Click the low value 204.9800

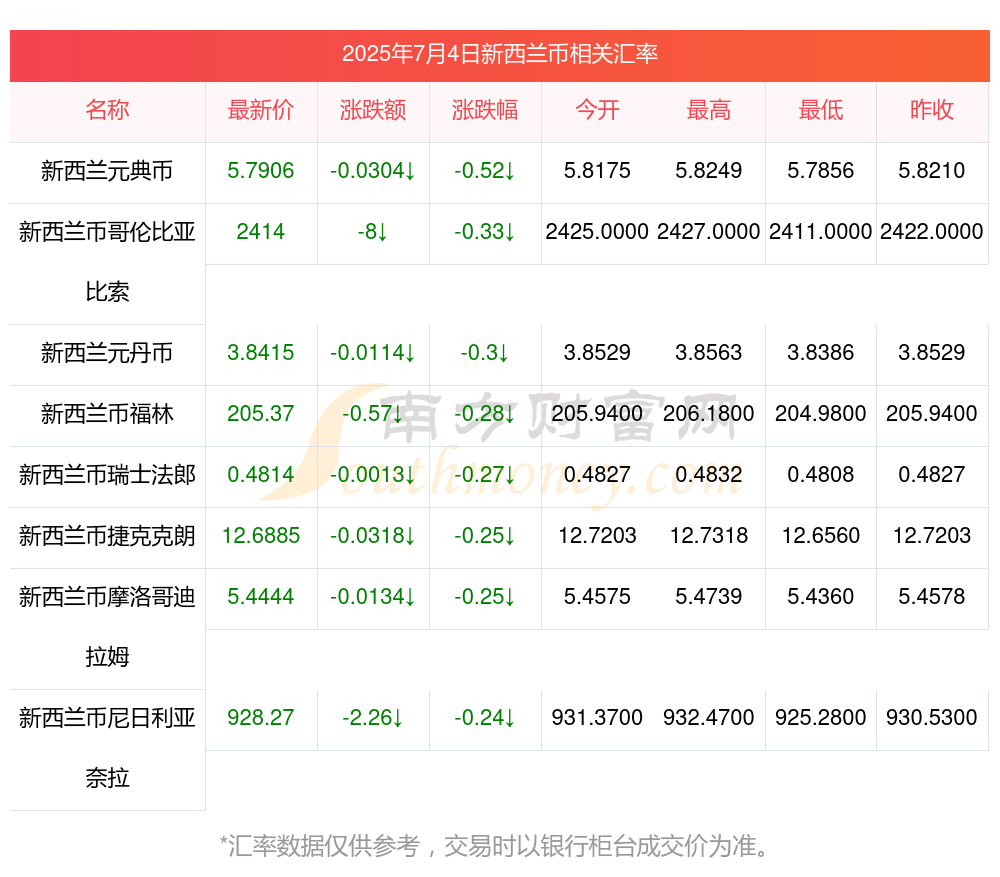tap(821, 413)
